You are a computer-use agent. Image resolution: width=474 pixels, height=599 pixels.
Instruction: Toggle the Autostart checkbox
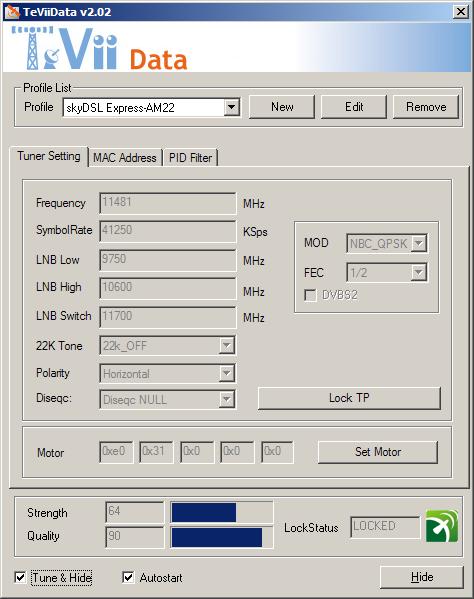click(128, 577)
